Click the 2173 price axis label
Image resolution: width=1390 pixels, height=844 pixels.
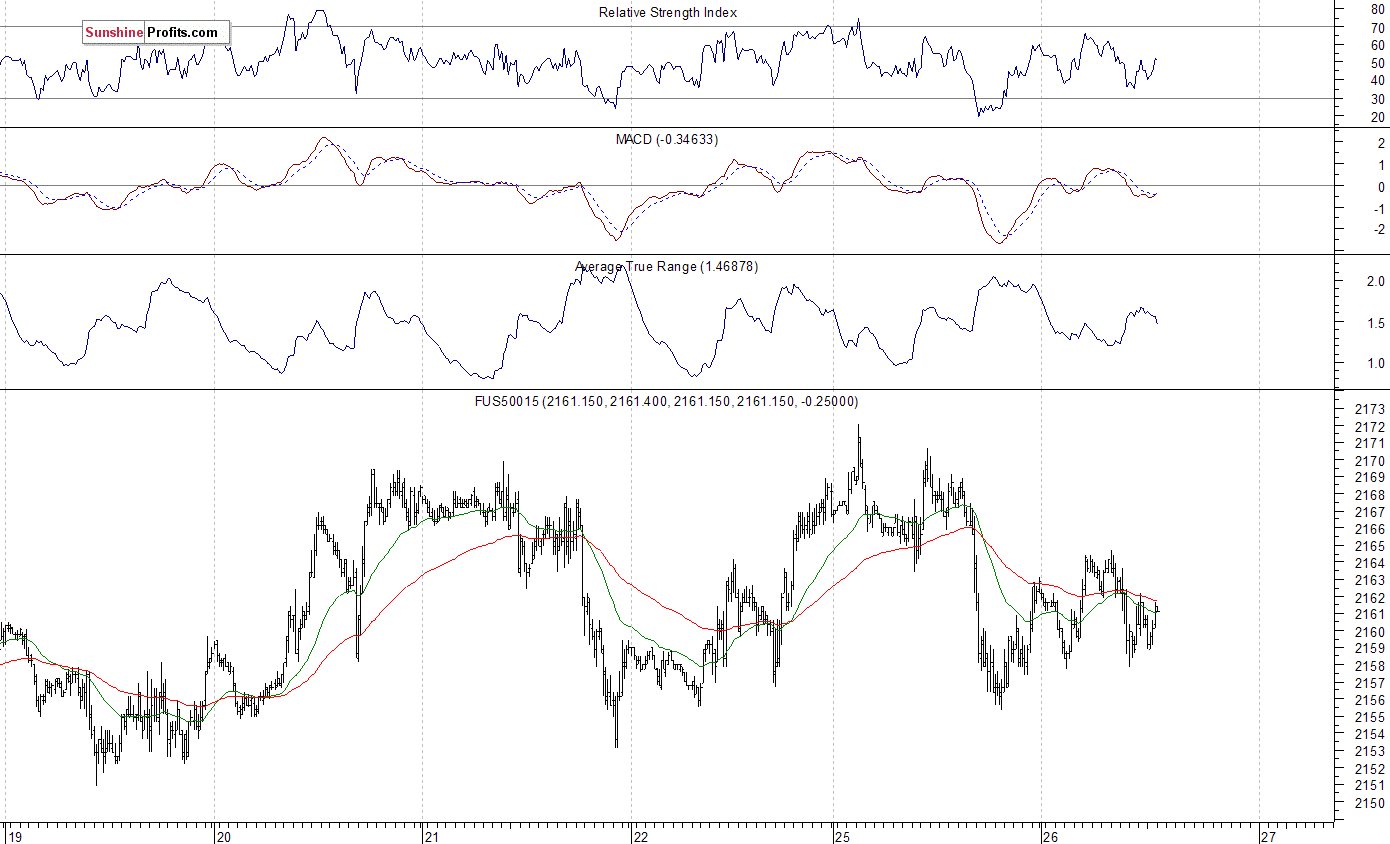pyautogui.click(x=1369, y=410)
